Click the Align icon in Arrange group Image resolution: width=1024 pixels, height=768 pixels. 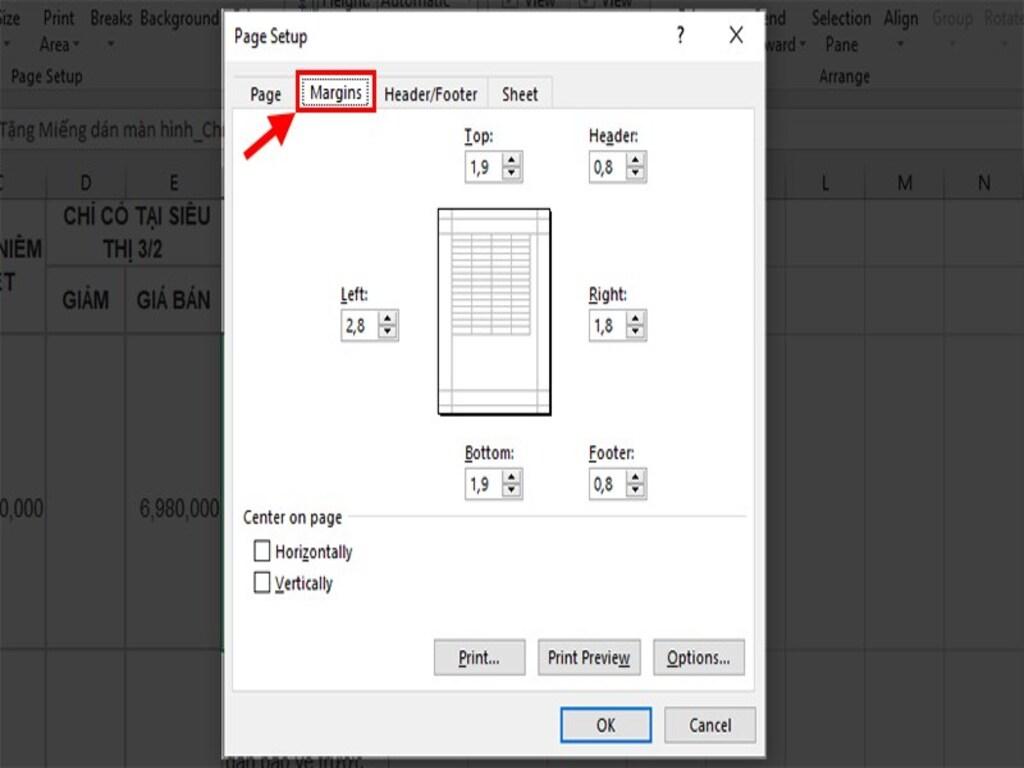click(900, 18)
